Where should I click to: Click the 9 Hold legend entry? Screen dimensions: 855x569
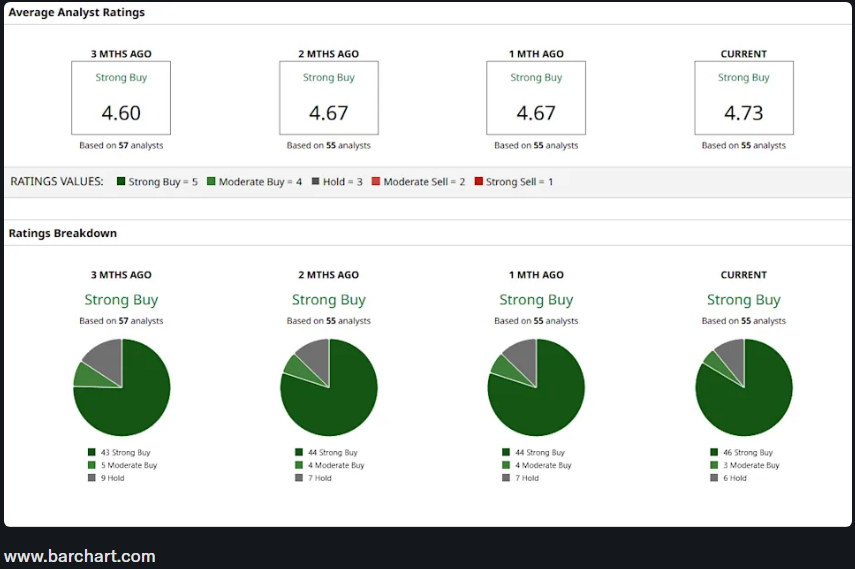(x=109, y=478)
